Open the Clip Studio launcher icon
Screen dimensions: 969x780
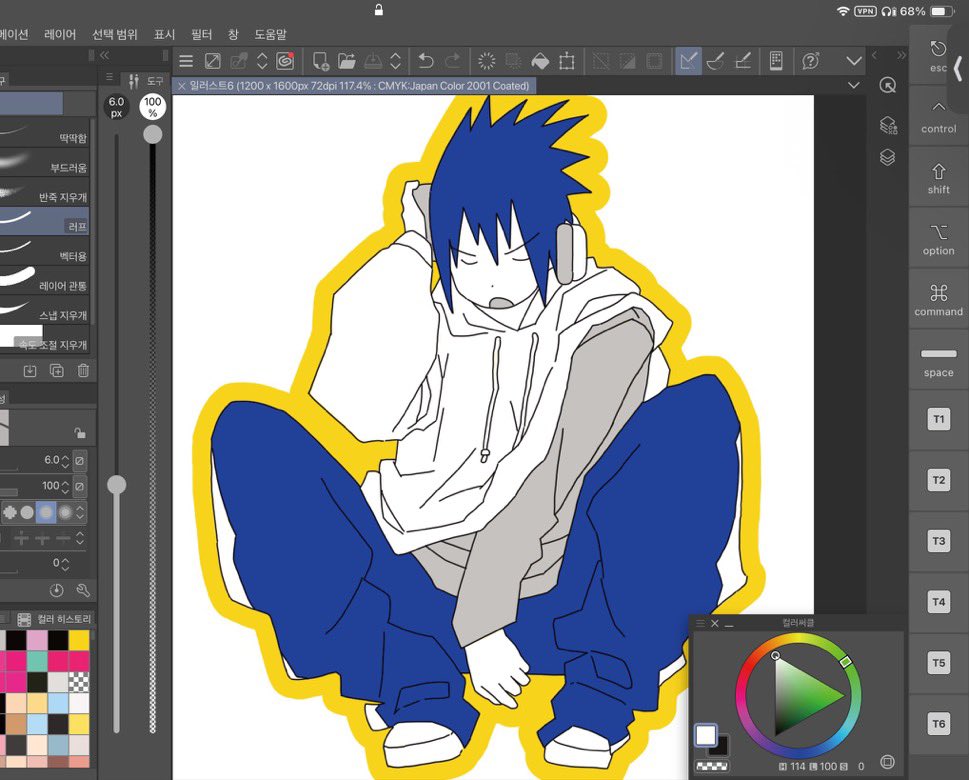[x=285, y=61]
